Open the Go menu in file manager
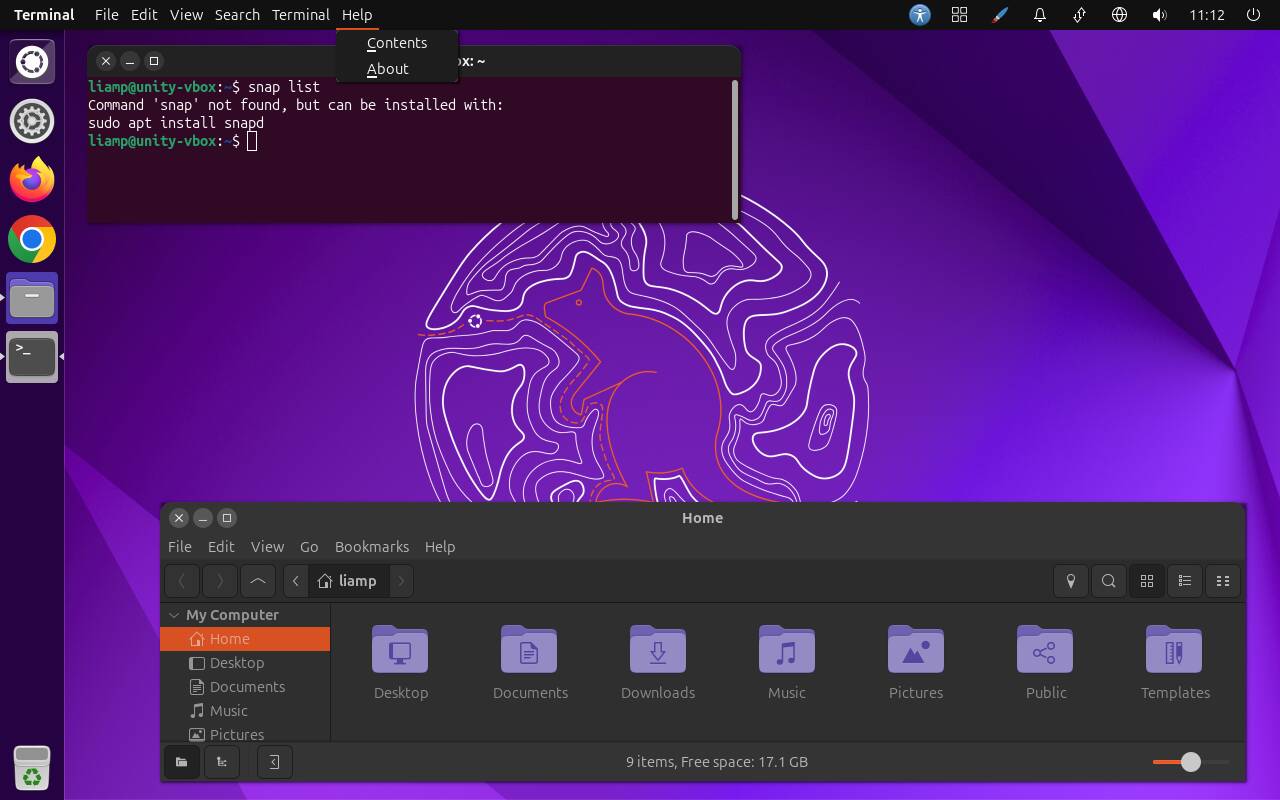This screenshot has height=800, width=1280. (x=309, y=547)
